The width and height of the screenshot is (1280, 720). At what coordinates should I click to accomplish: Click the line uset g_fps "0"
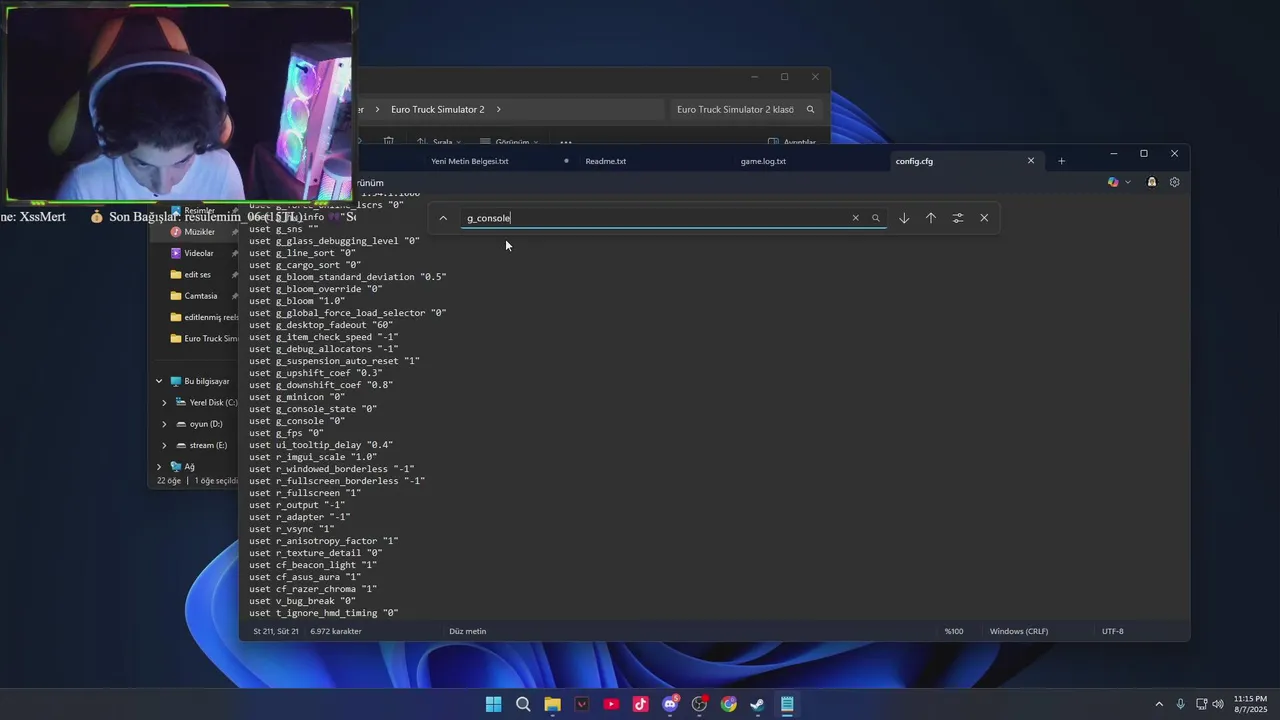pos(286,433)
